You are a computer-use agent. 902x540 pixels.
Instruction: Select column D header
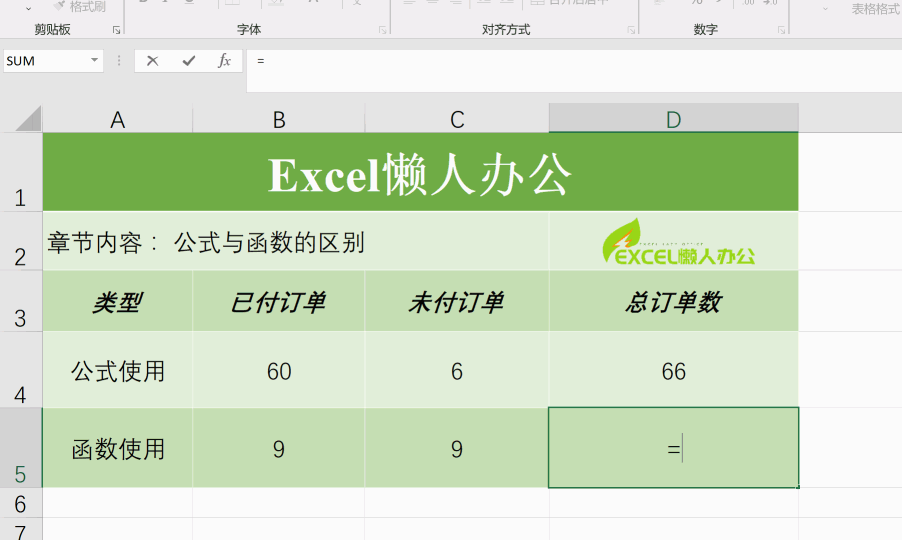[x=674, y=118]
